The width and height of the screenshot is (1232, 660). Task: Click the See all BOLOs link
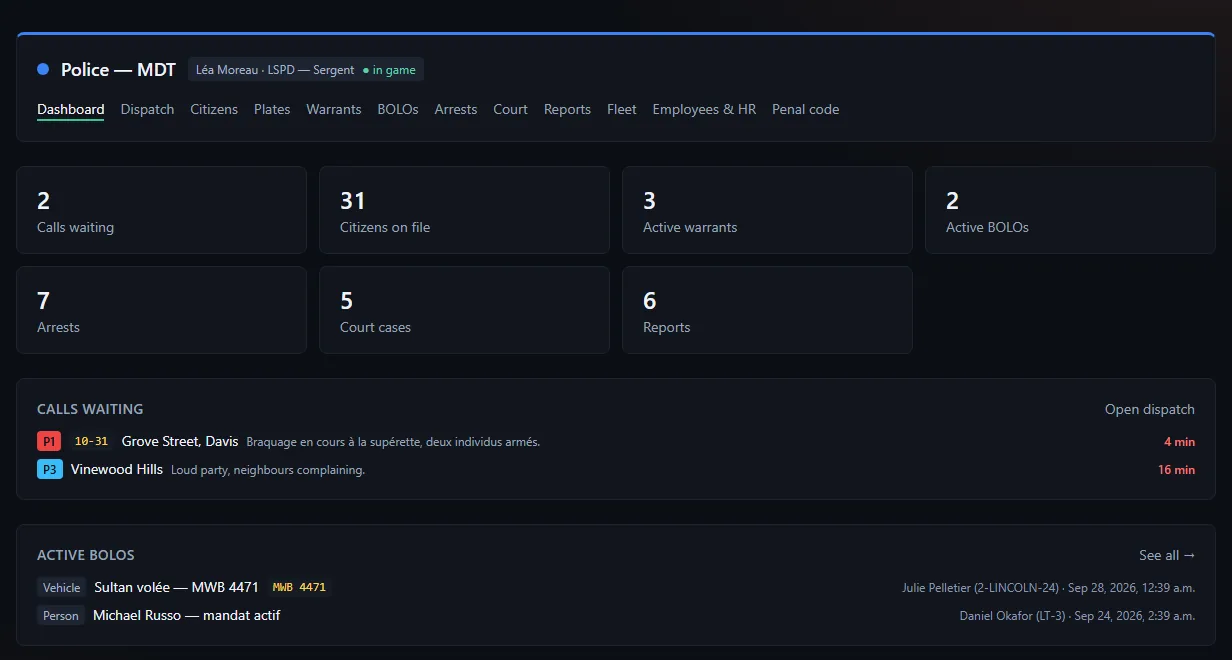pos(1167,555)
